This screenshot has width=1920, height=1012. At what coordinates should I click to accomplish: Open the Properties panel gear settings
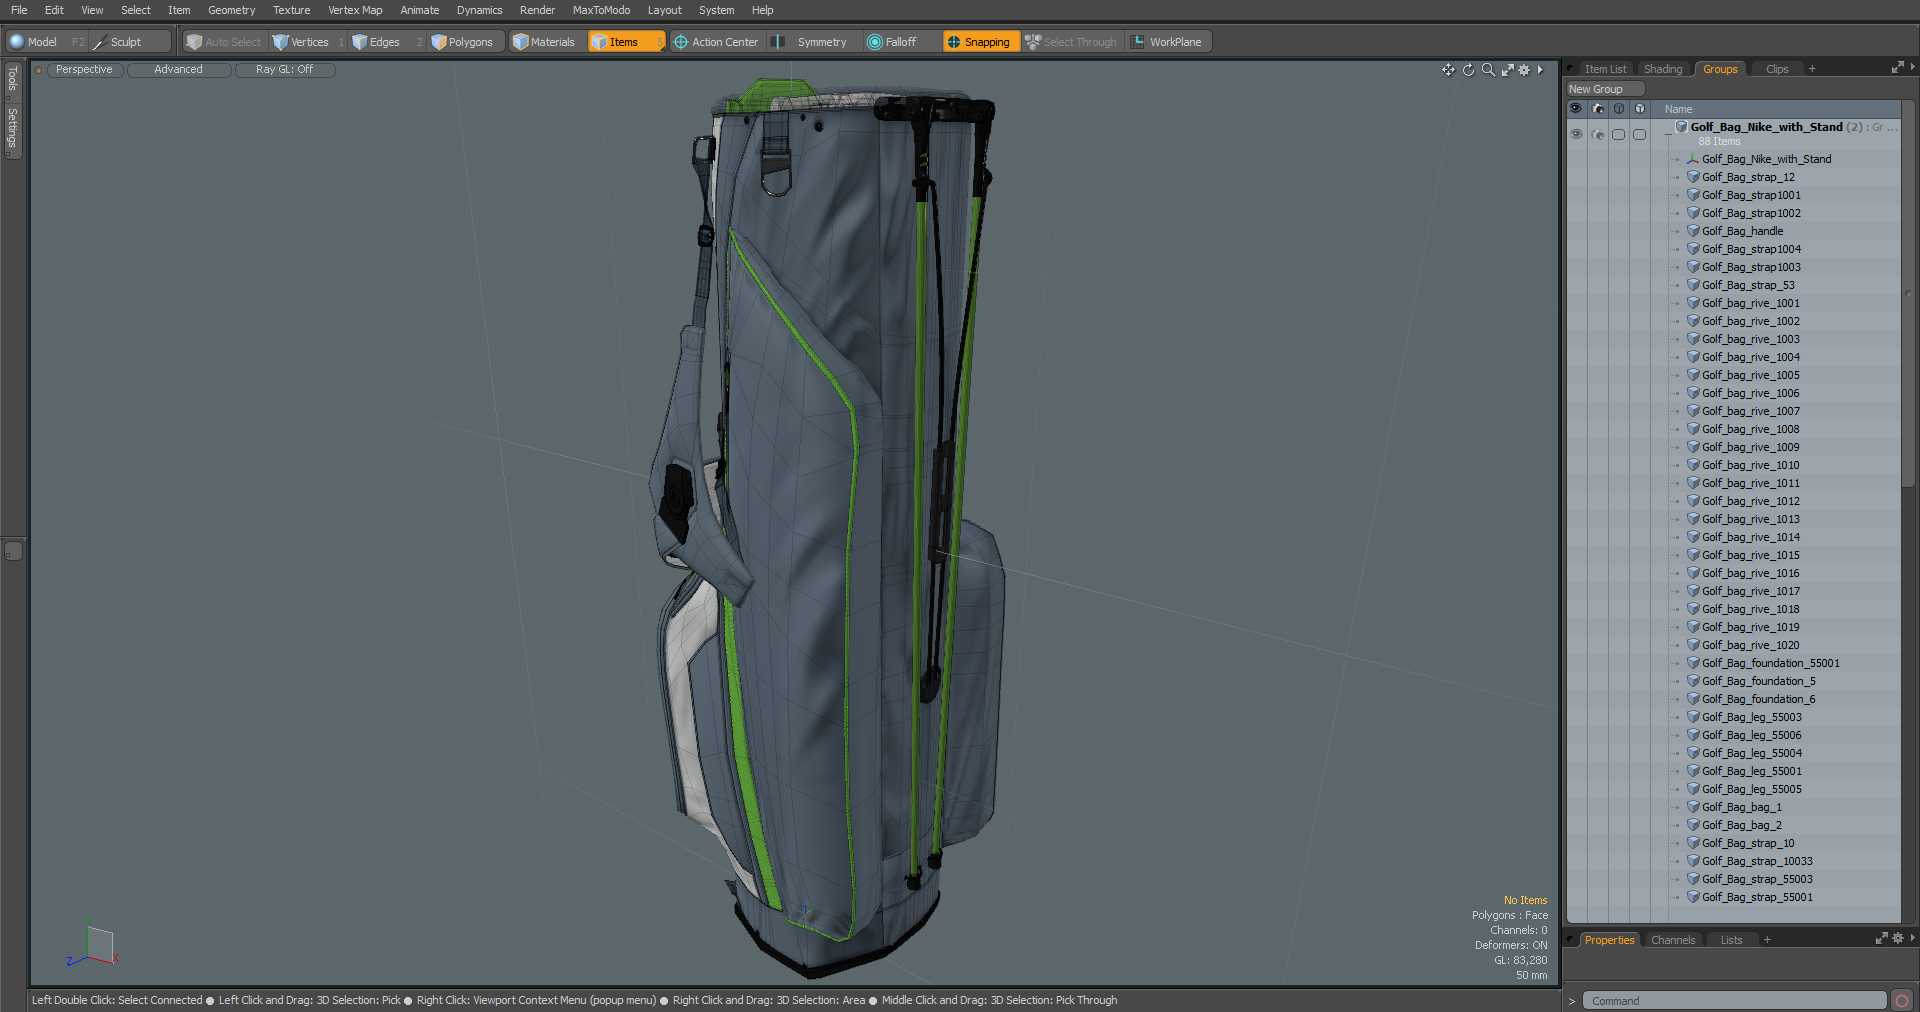point(1898,939)
